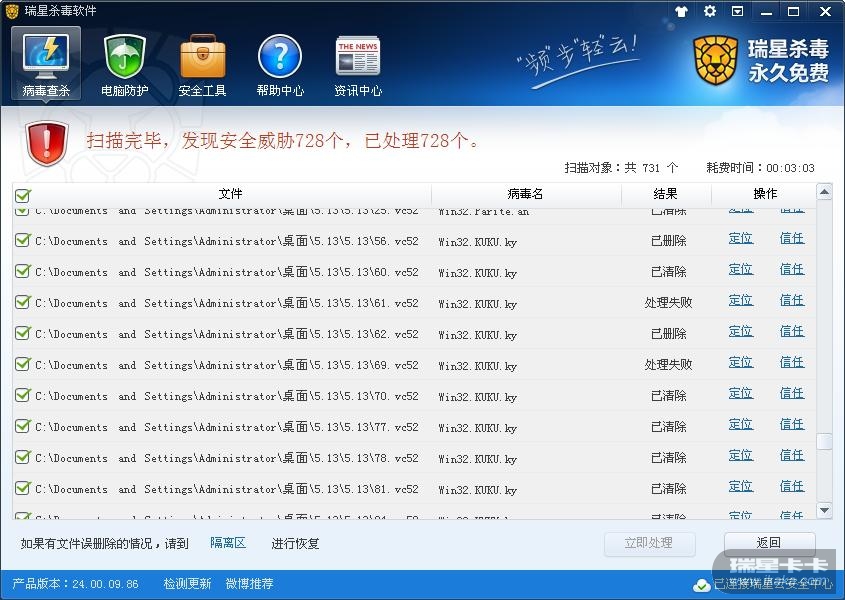Viewport: 845px width, 600px height.
Task: Click the 耗费时间 00:03:03 text
Action: coord(760,168)
